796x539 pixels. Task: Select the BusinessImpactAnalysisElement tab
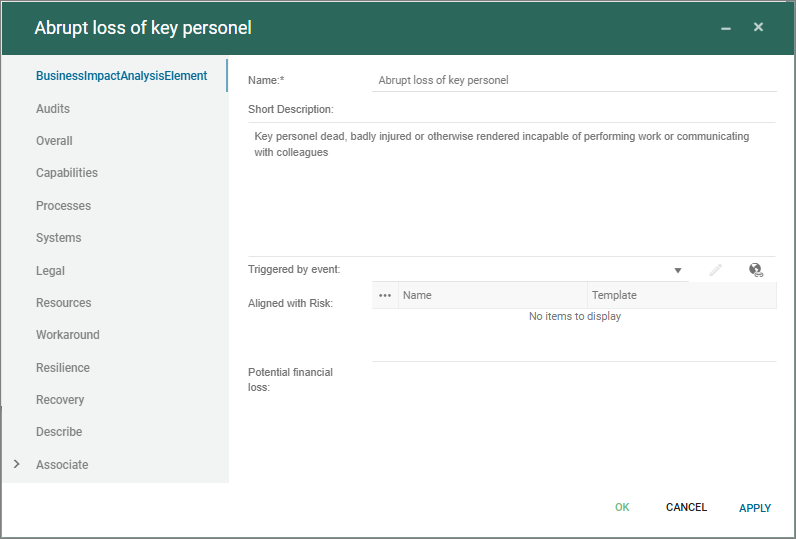click(121, 76)
